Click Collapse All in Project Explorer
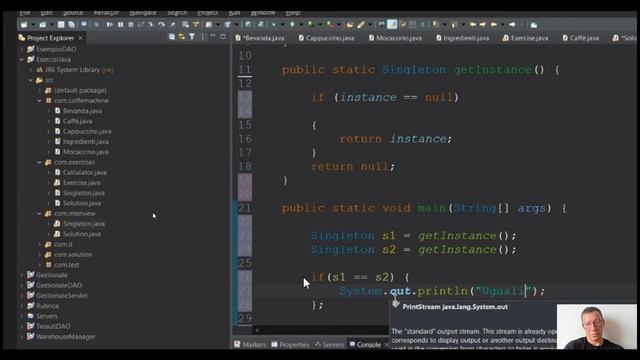 pyautogui.click(x=172, y=37)
